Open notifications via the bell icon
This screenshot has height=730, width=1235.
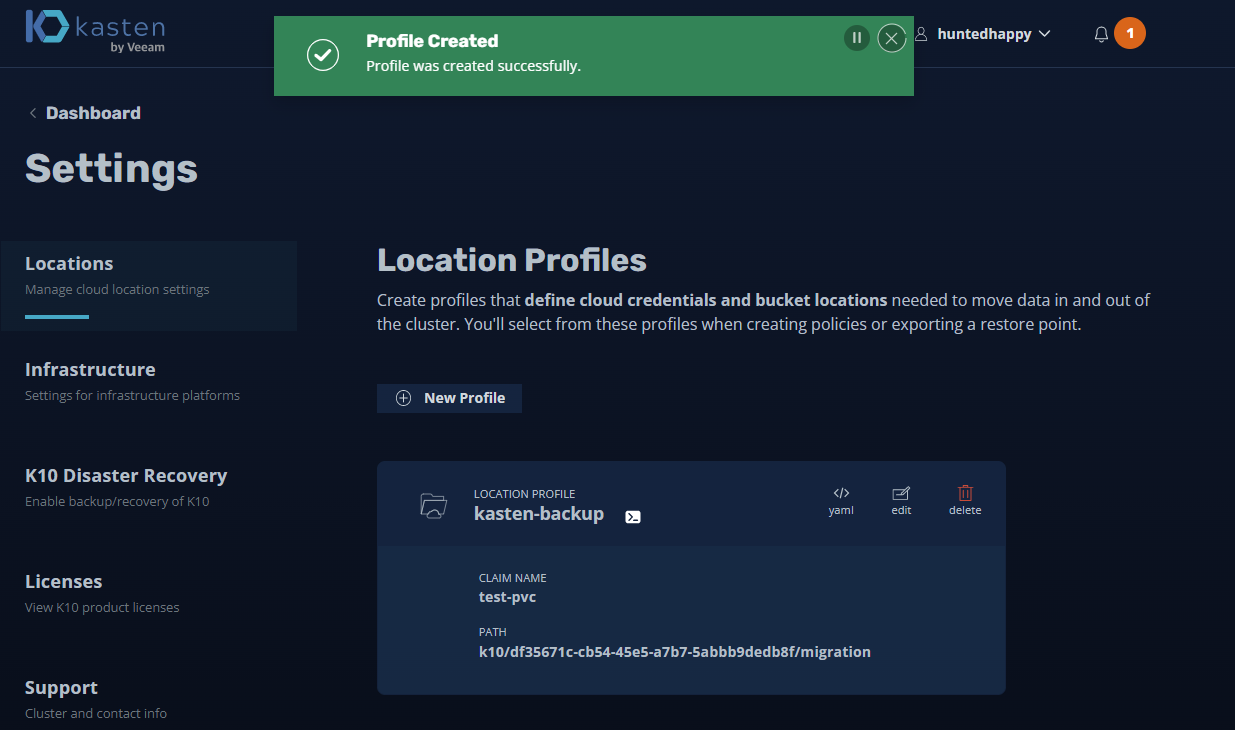(x=1101, y=34)
